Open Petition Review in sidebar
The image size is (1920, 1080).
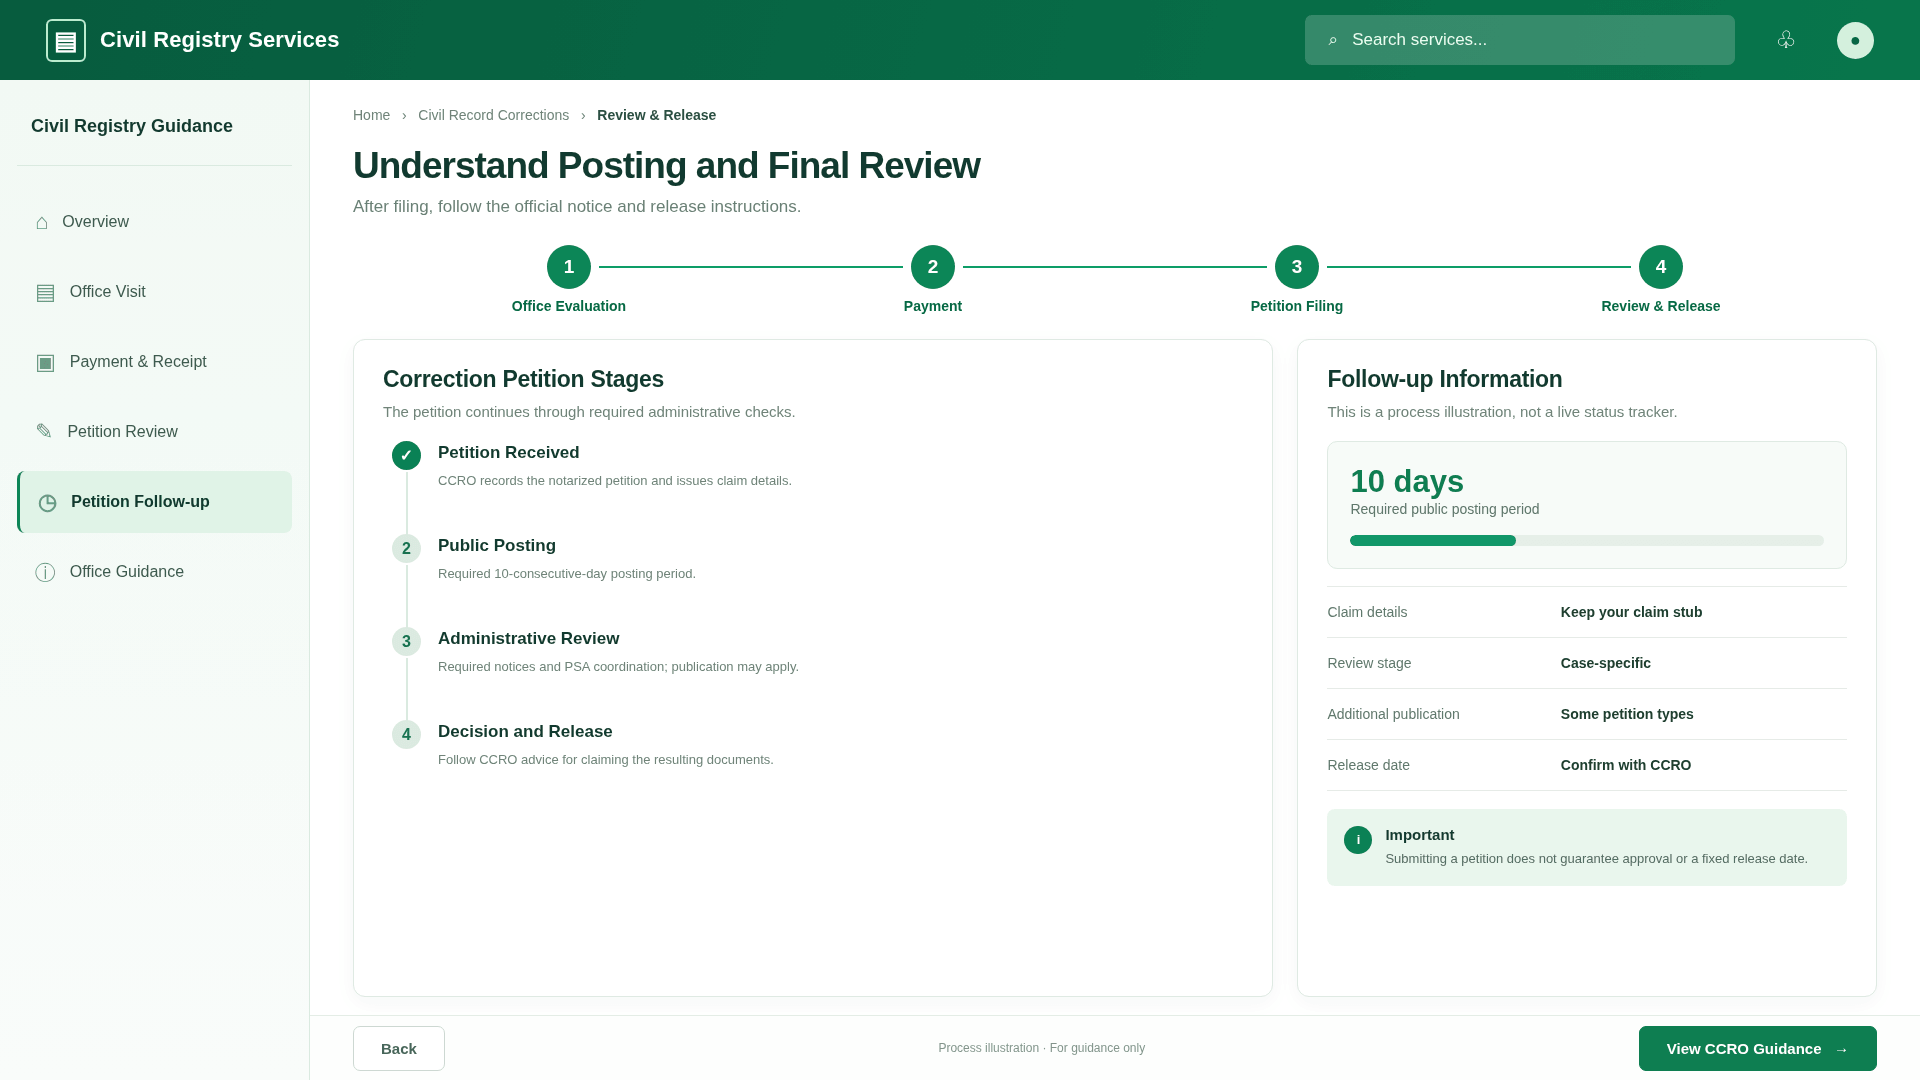(154, 432)
